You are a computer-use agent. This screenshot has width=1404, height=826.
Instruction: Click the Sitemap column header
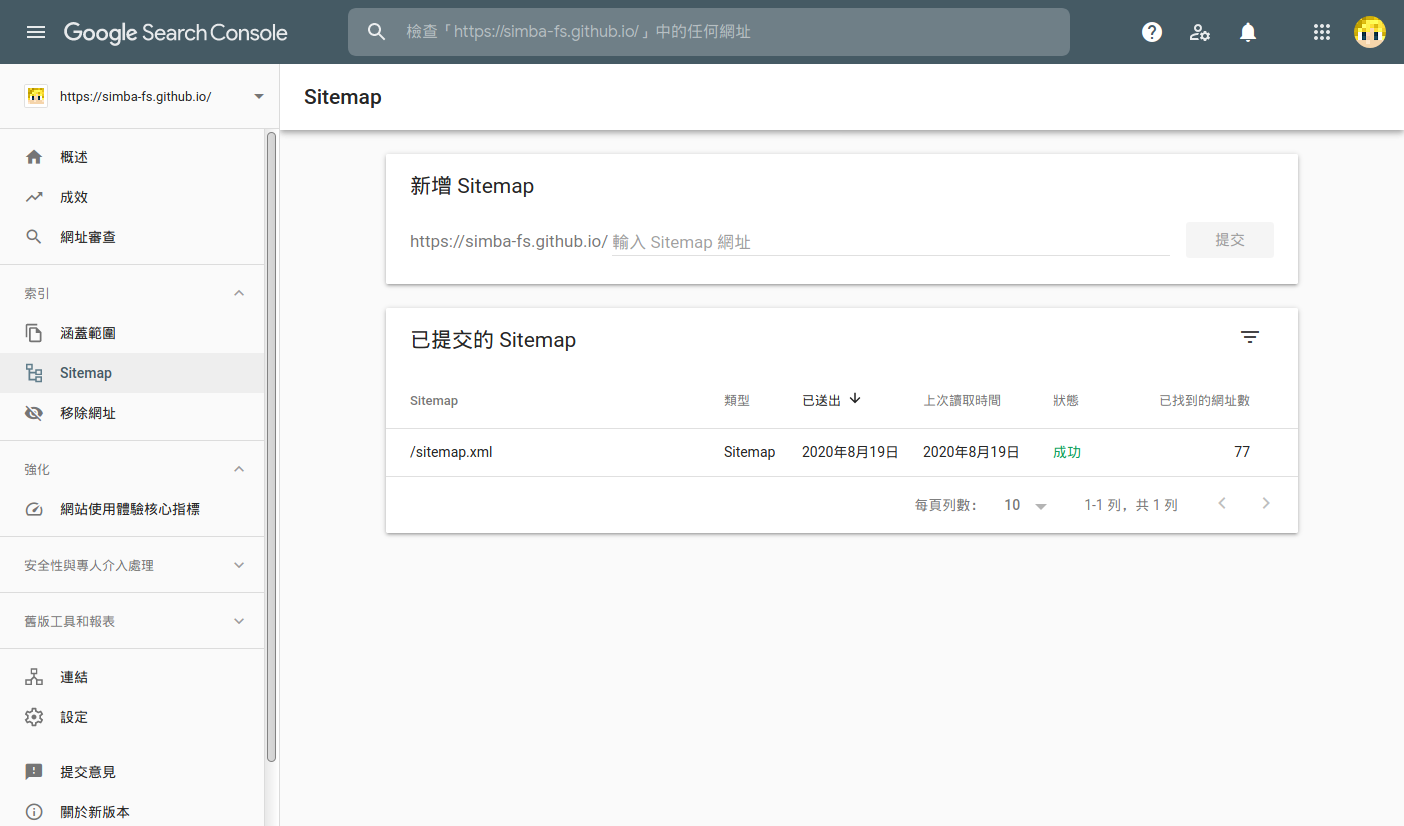pyautogui.click(x=434, y=400)
